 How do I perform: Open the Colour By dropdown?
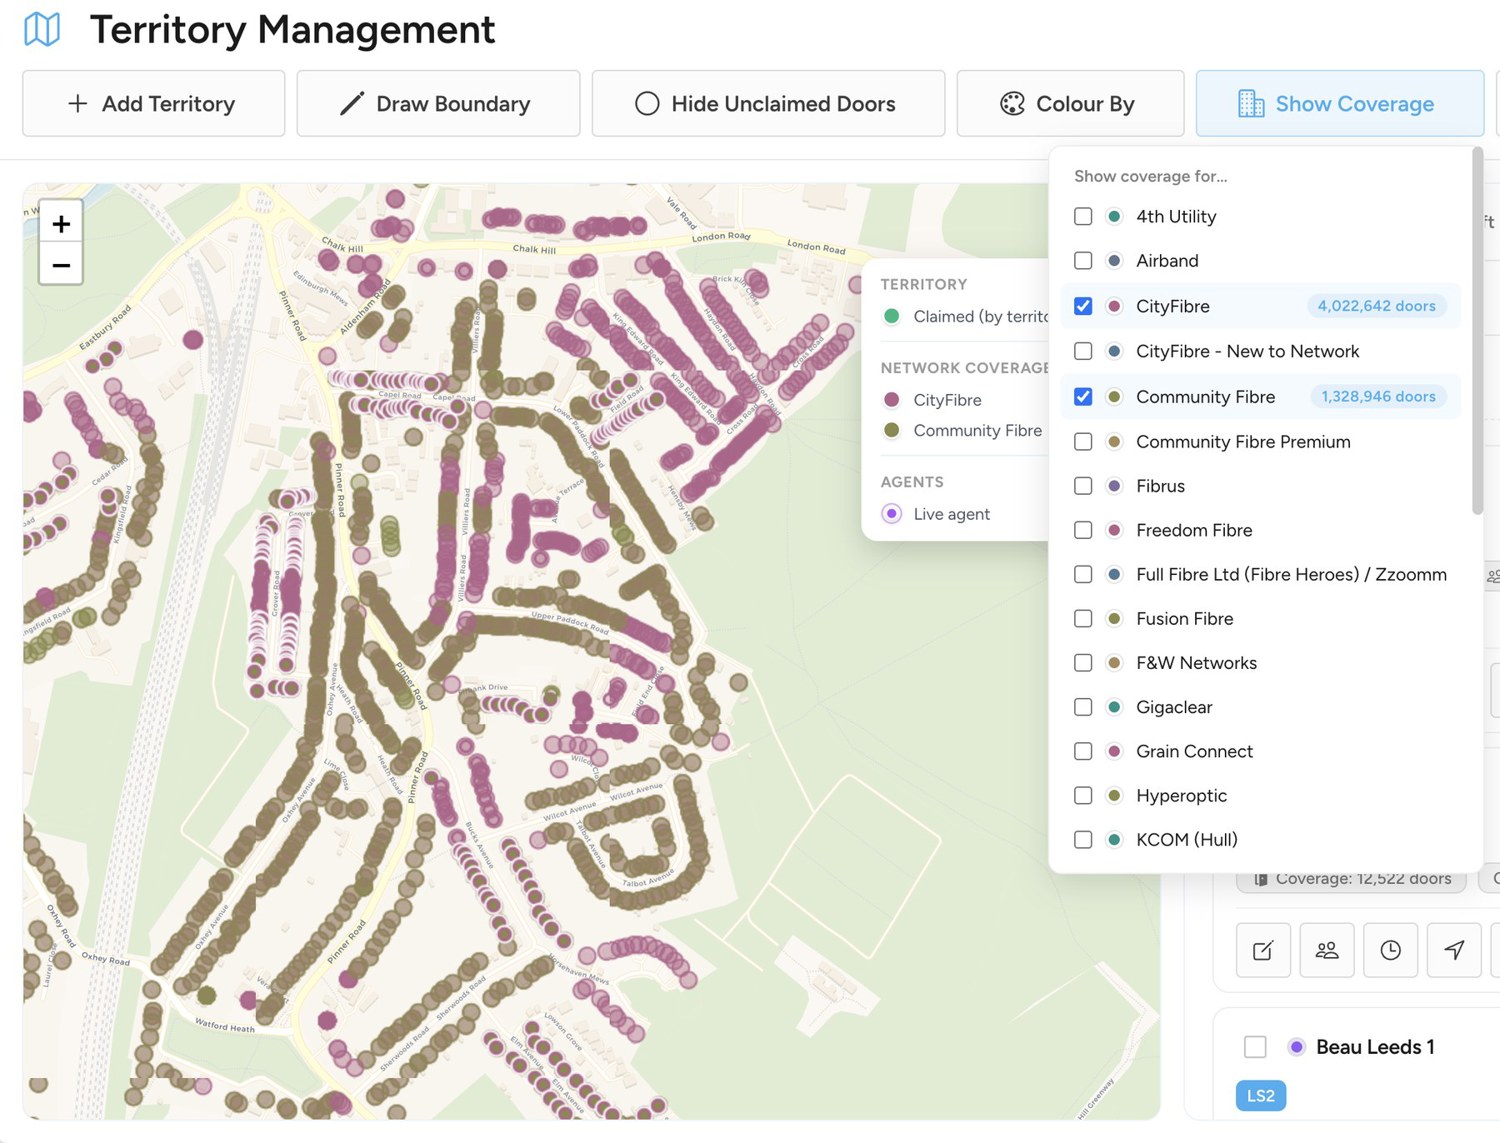(x=1070, y=104)
